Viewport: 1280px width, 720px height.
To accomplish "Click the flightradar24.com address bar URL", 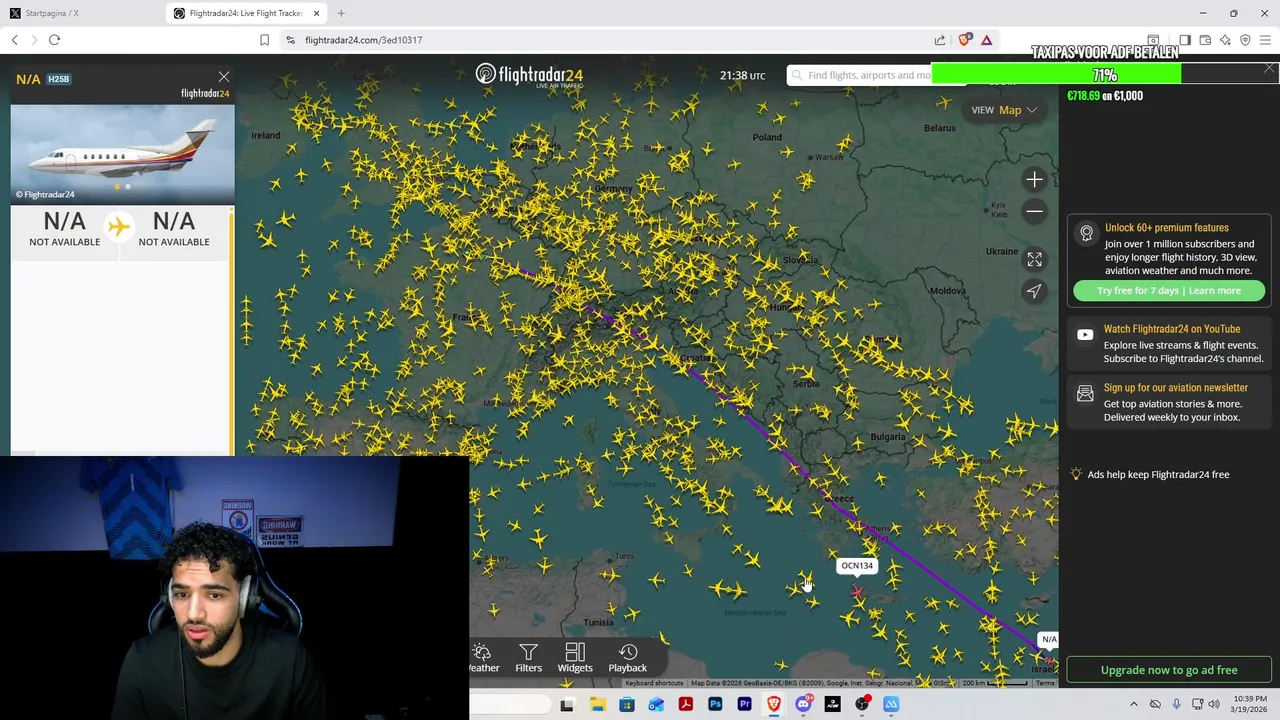I will point(363,40).
